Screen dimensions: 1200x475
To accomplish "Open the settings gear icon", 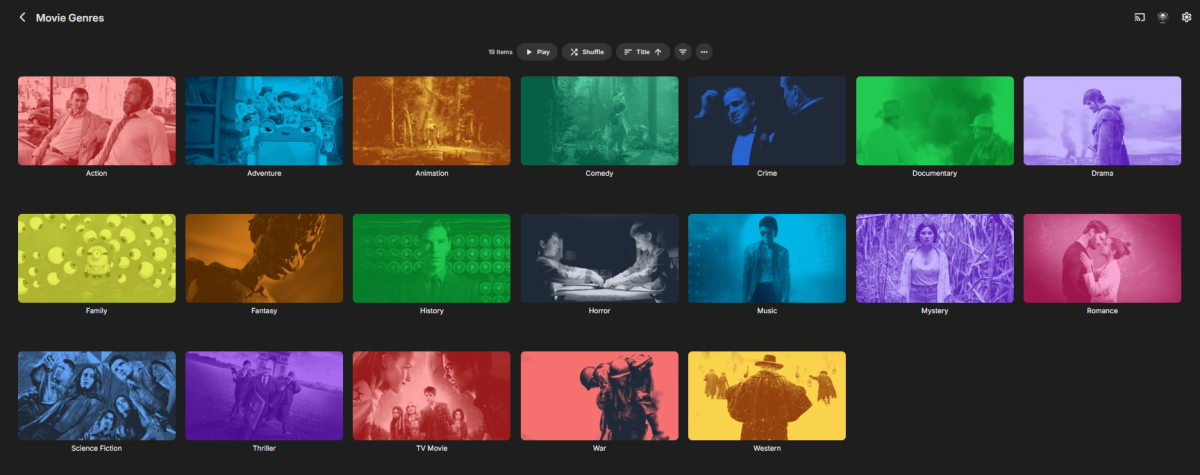I will click(1186, 17).
